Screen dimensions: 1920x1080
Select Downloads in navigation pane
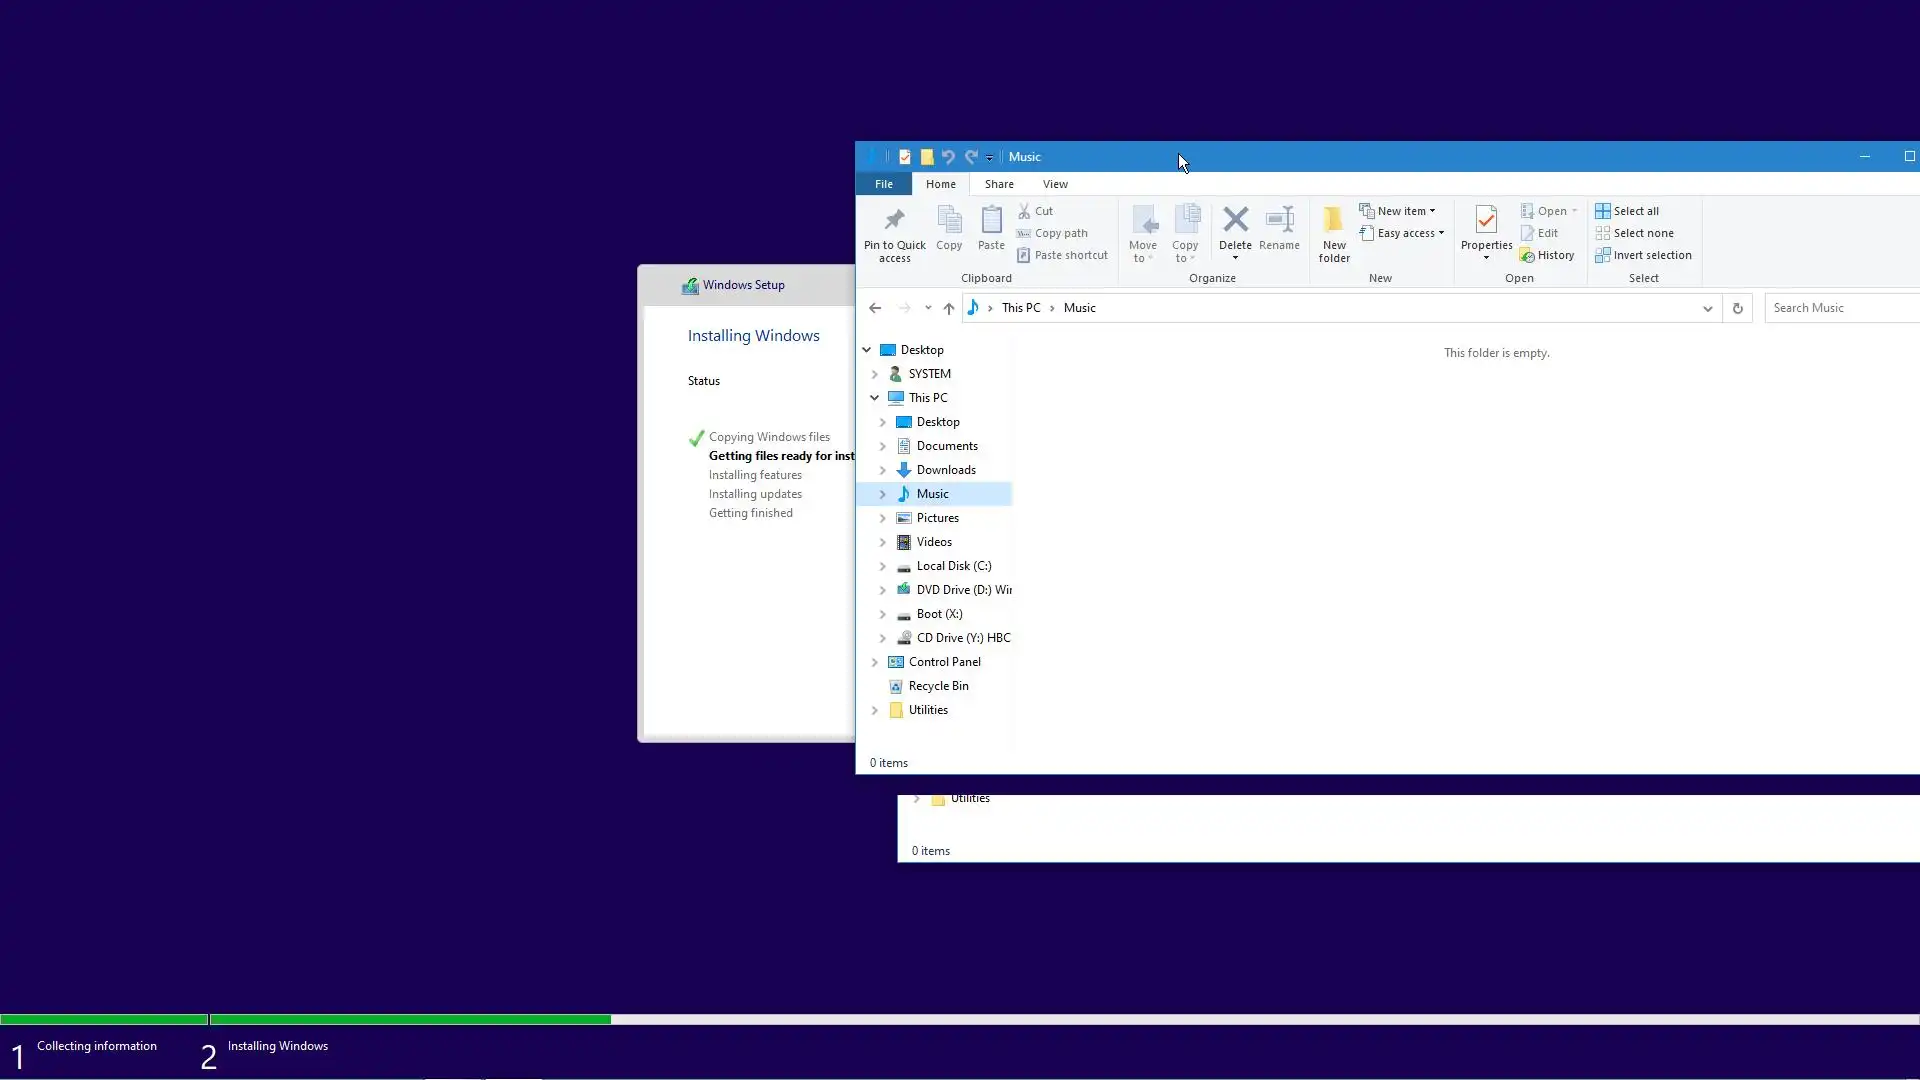point(945,470)
